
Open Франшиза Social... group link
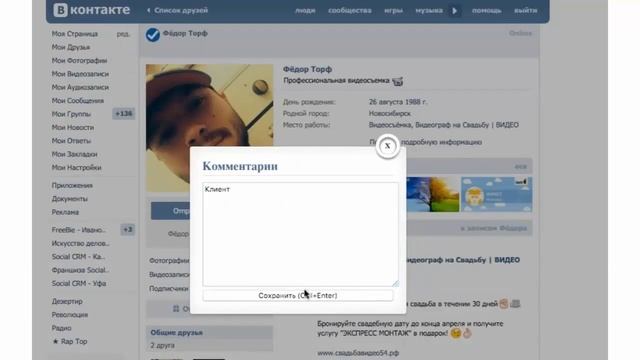coord(80,270)
